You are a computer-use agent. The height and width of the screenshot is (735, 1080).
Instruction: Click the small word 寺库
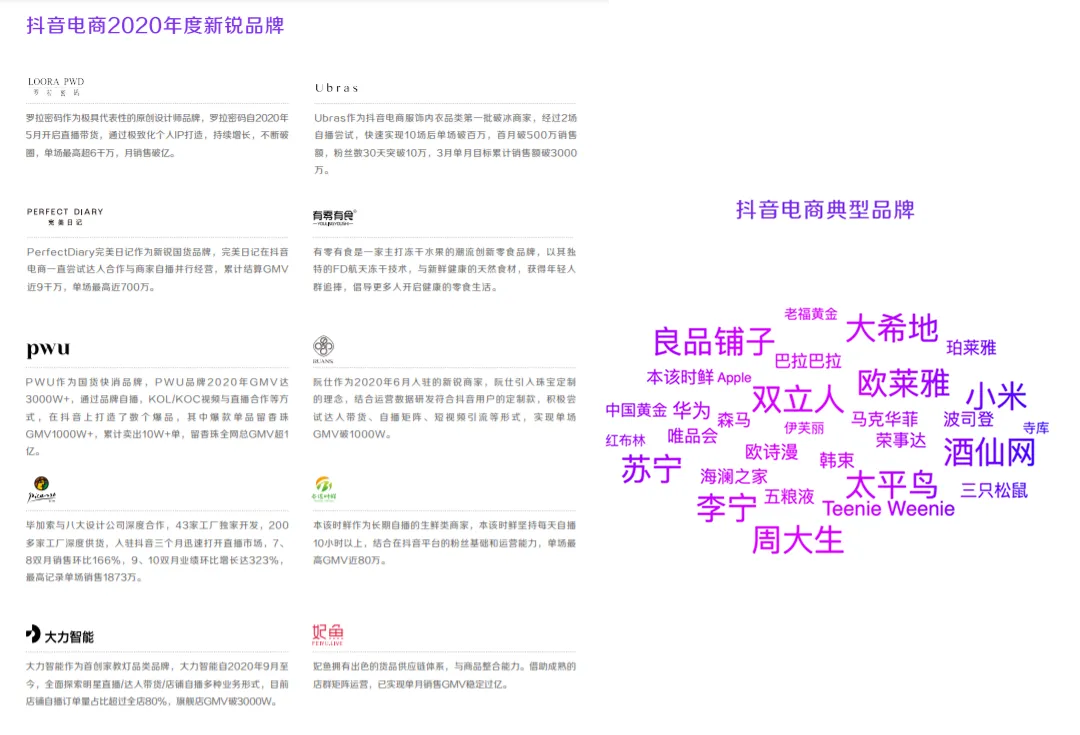pos(1036,428)
